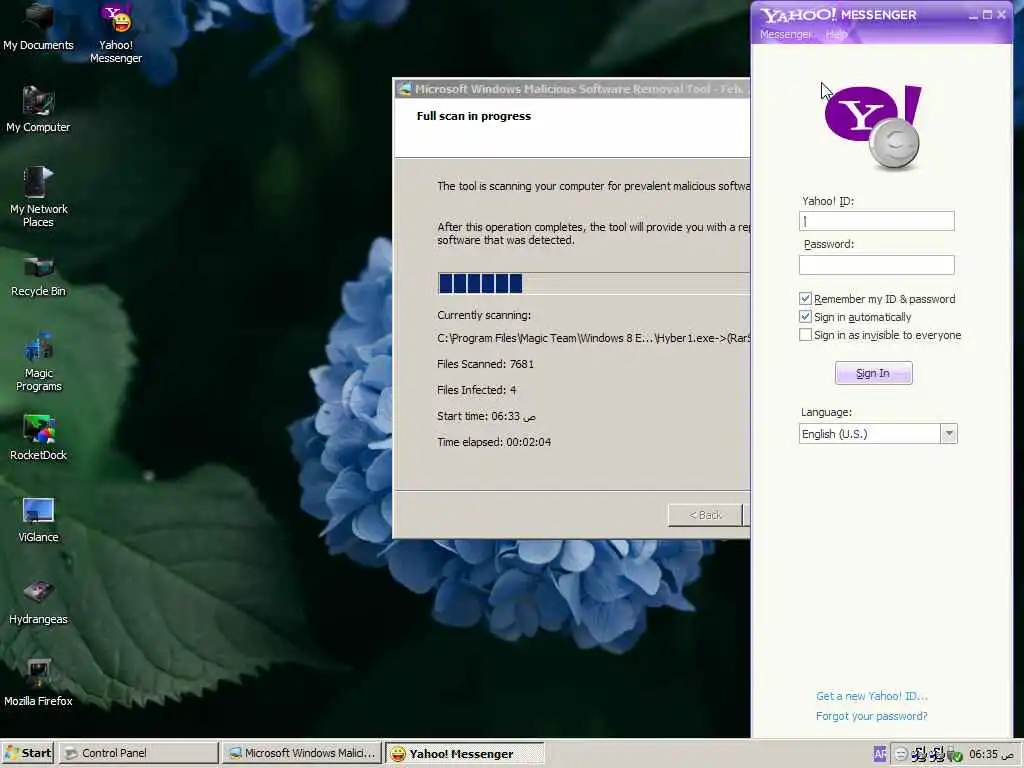Minimize the Yahoo Messenger window

click(973, 15)
